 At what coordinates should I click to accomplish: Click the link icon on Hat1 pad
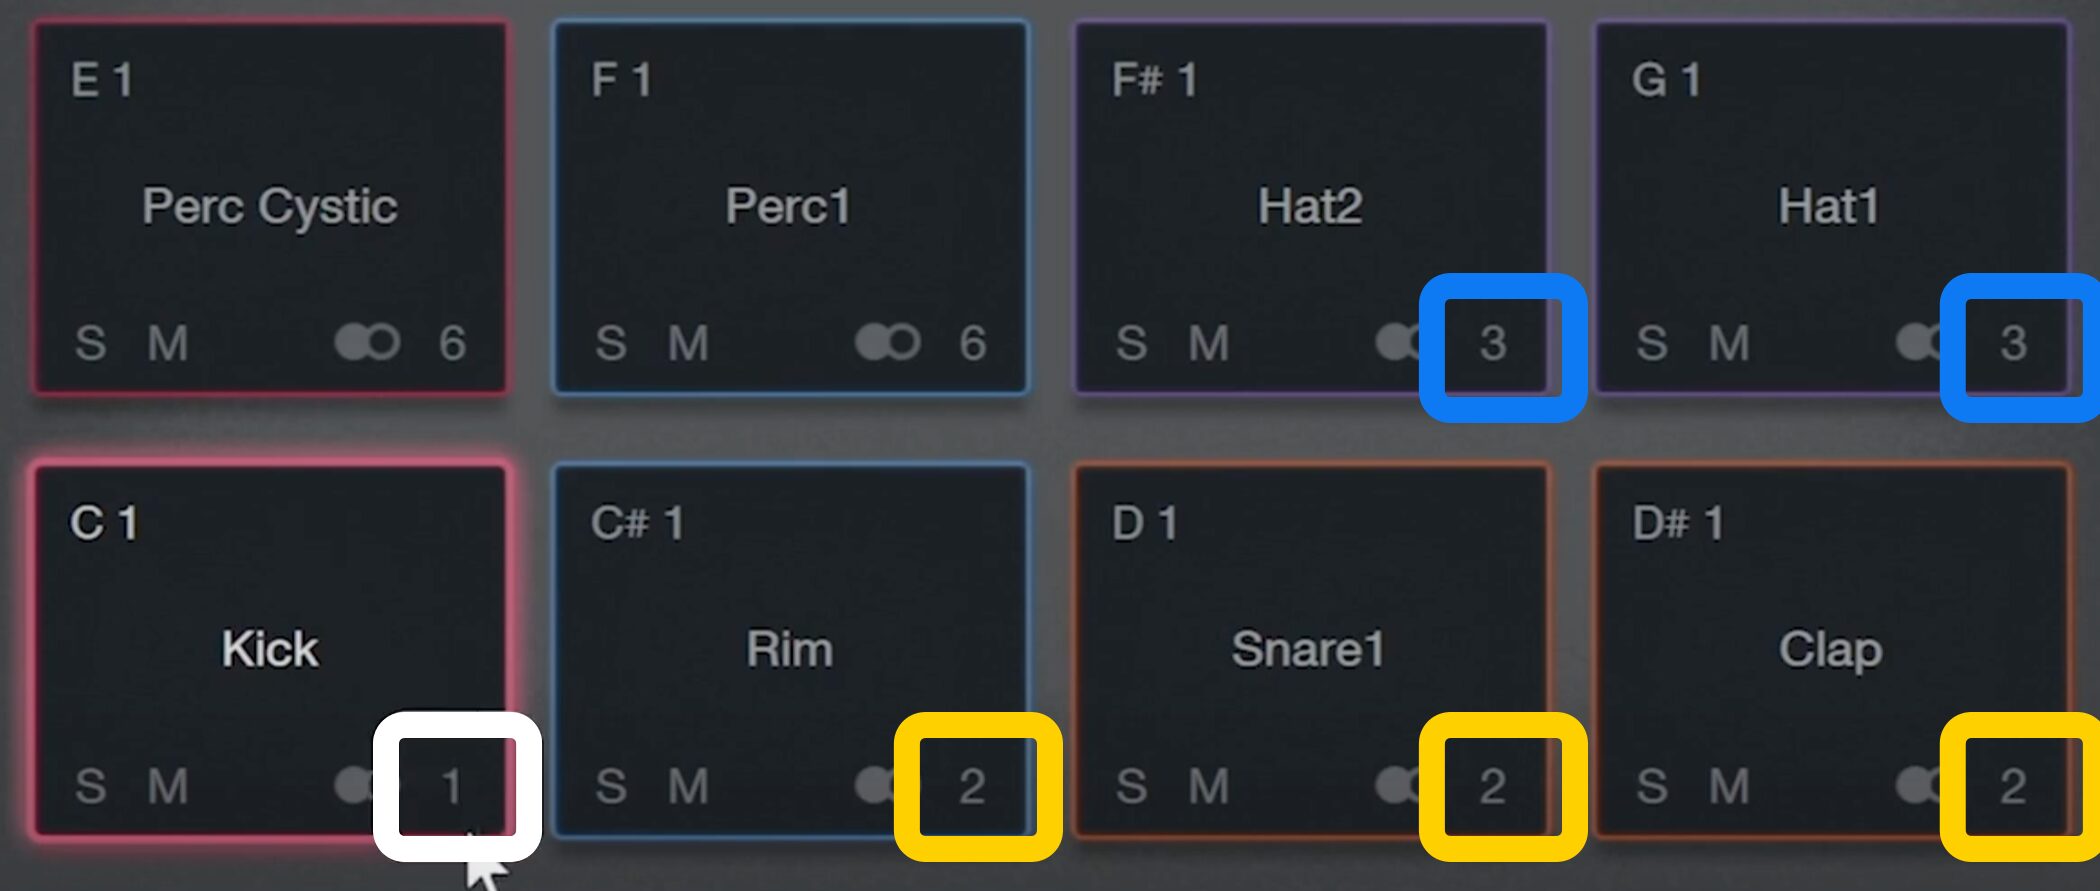tap(1918, 342)
